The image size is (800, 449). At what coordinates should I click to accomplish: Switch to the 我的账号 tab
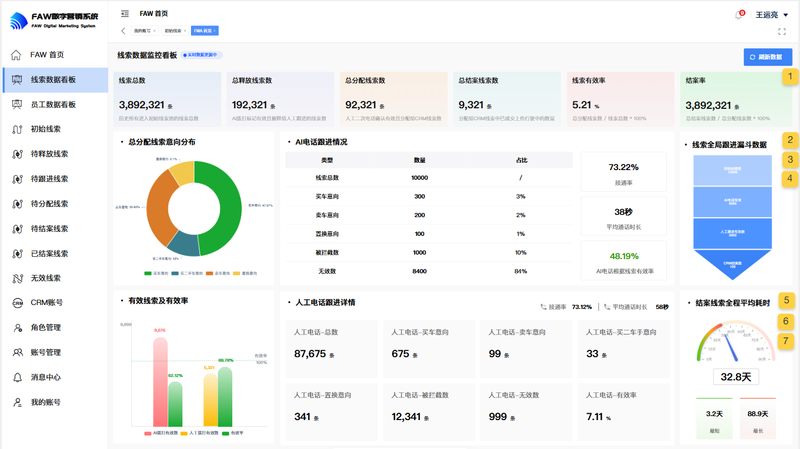click(x=142, y=31)
